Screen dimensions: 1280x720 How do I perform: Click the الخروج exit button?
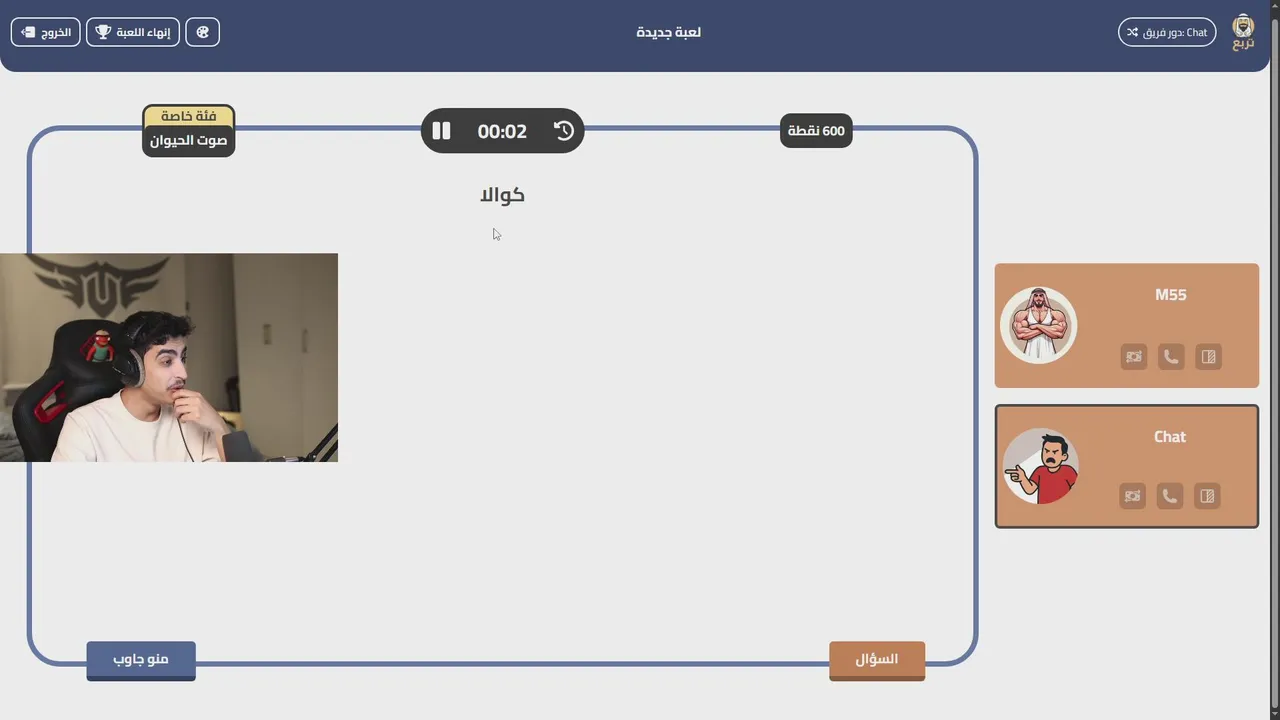pos(46,32)
